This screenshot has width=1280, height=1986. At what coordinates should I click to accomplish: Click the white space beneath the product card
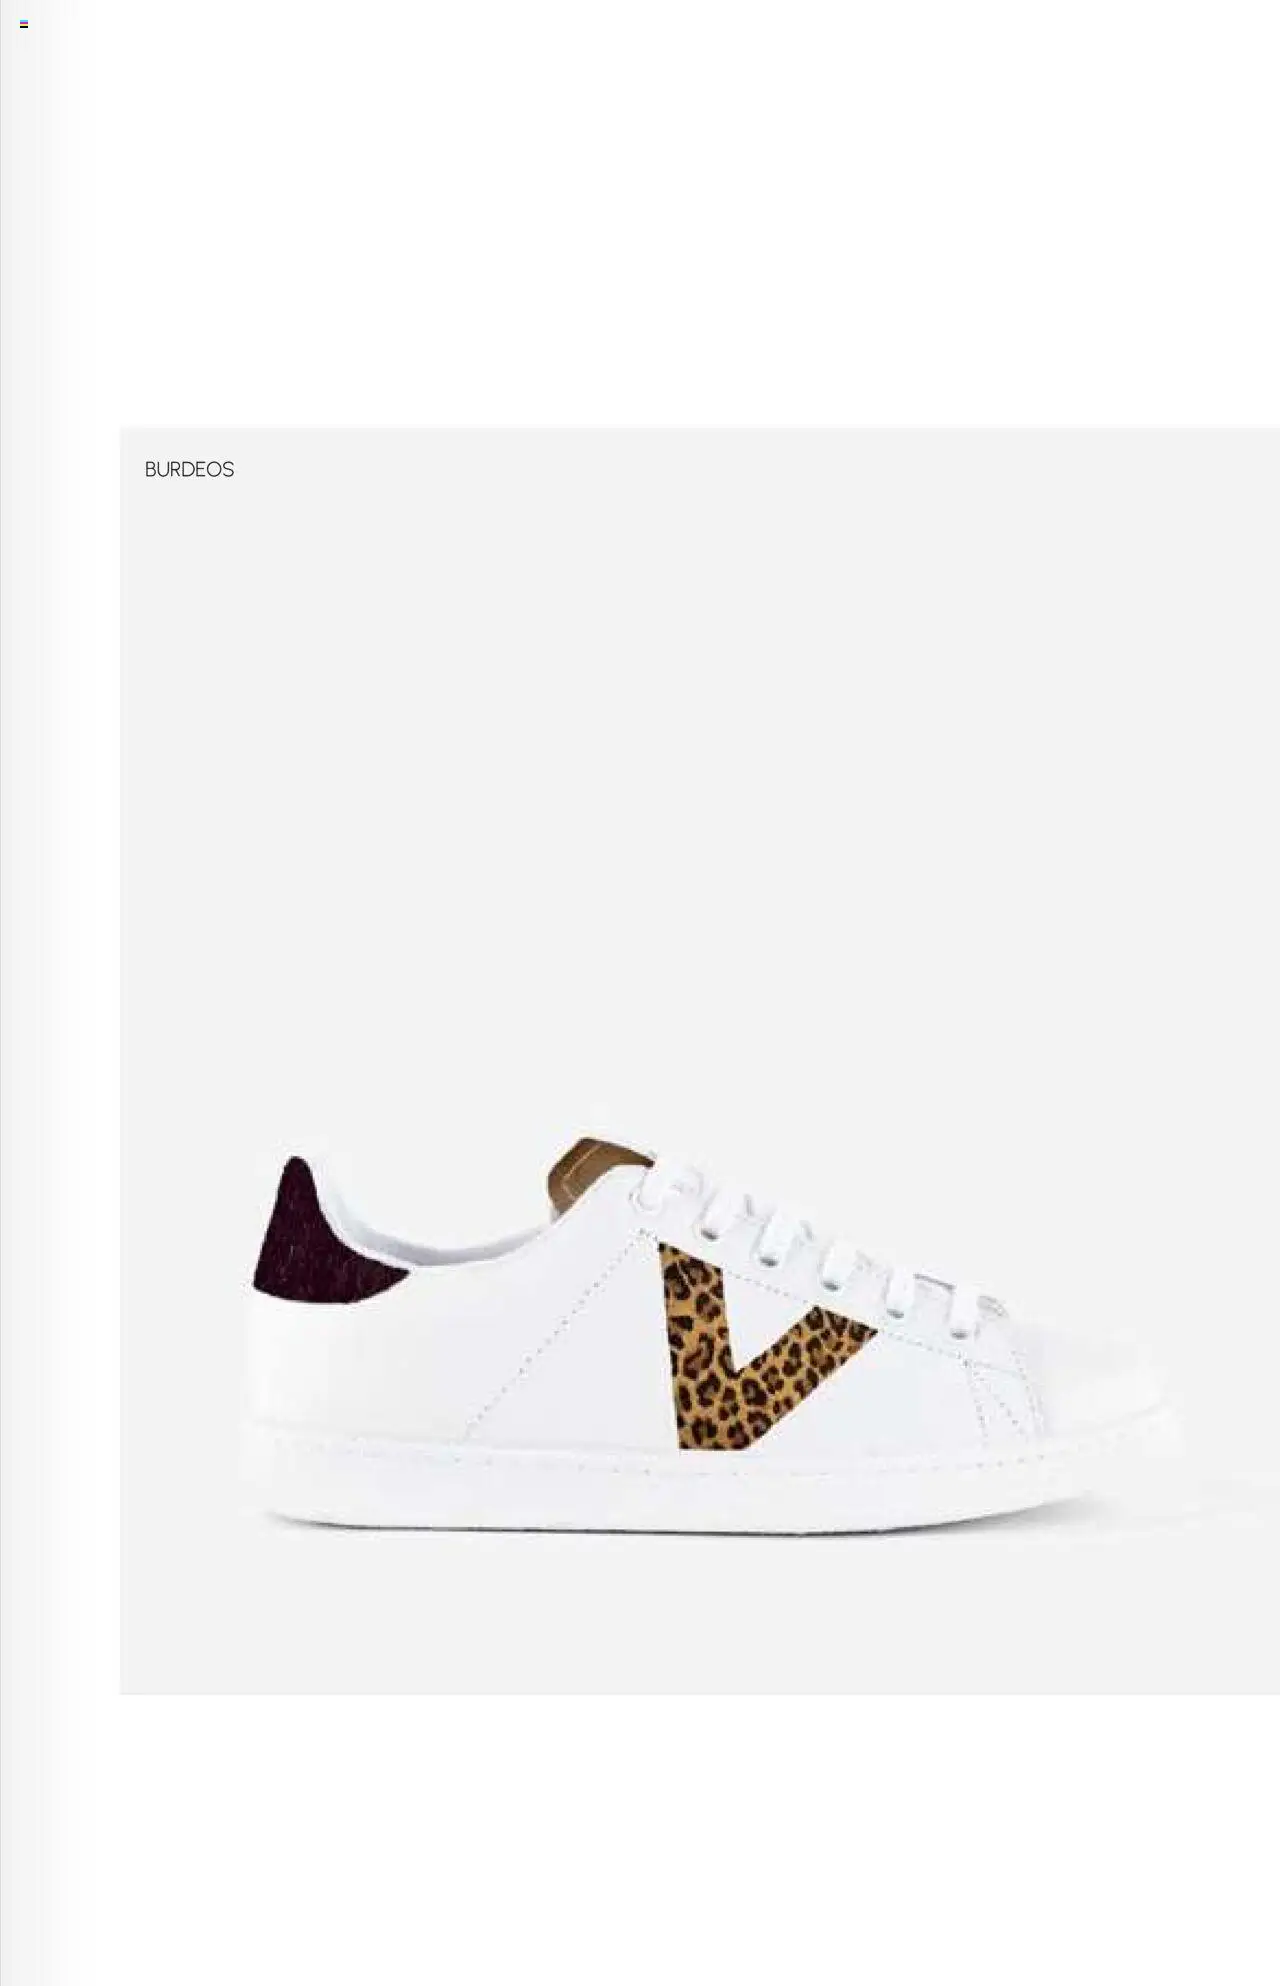(x=700, y=1840)
